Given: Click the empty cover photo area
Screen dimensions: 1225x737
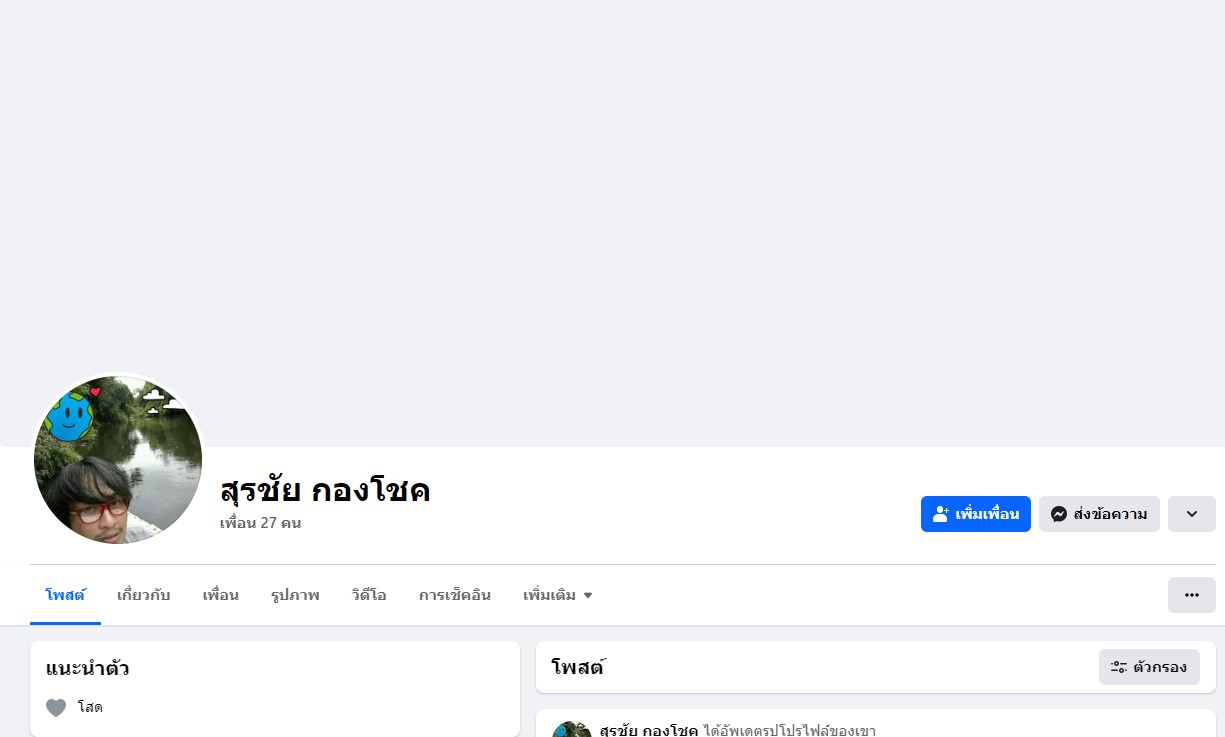Looking at the screenshot, I should click(x=612, y=200).
